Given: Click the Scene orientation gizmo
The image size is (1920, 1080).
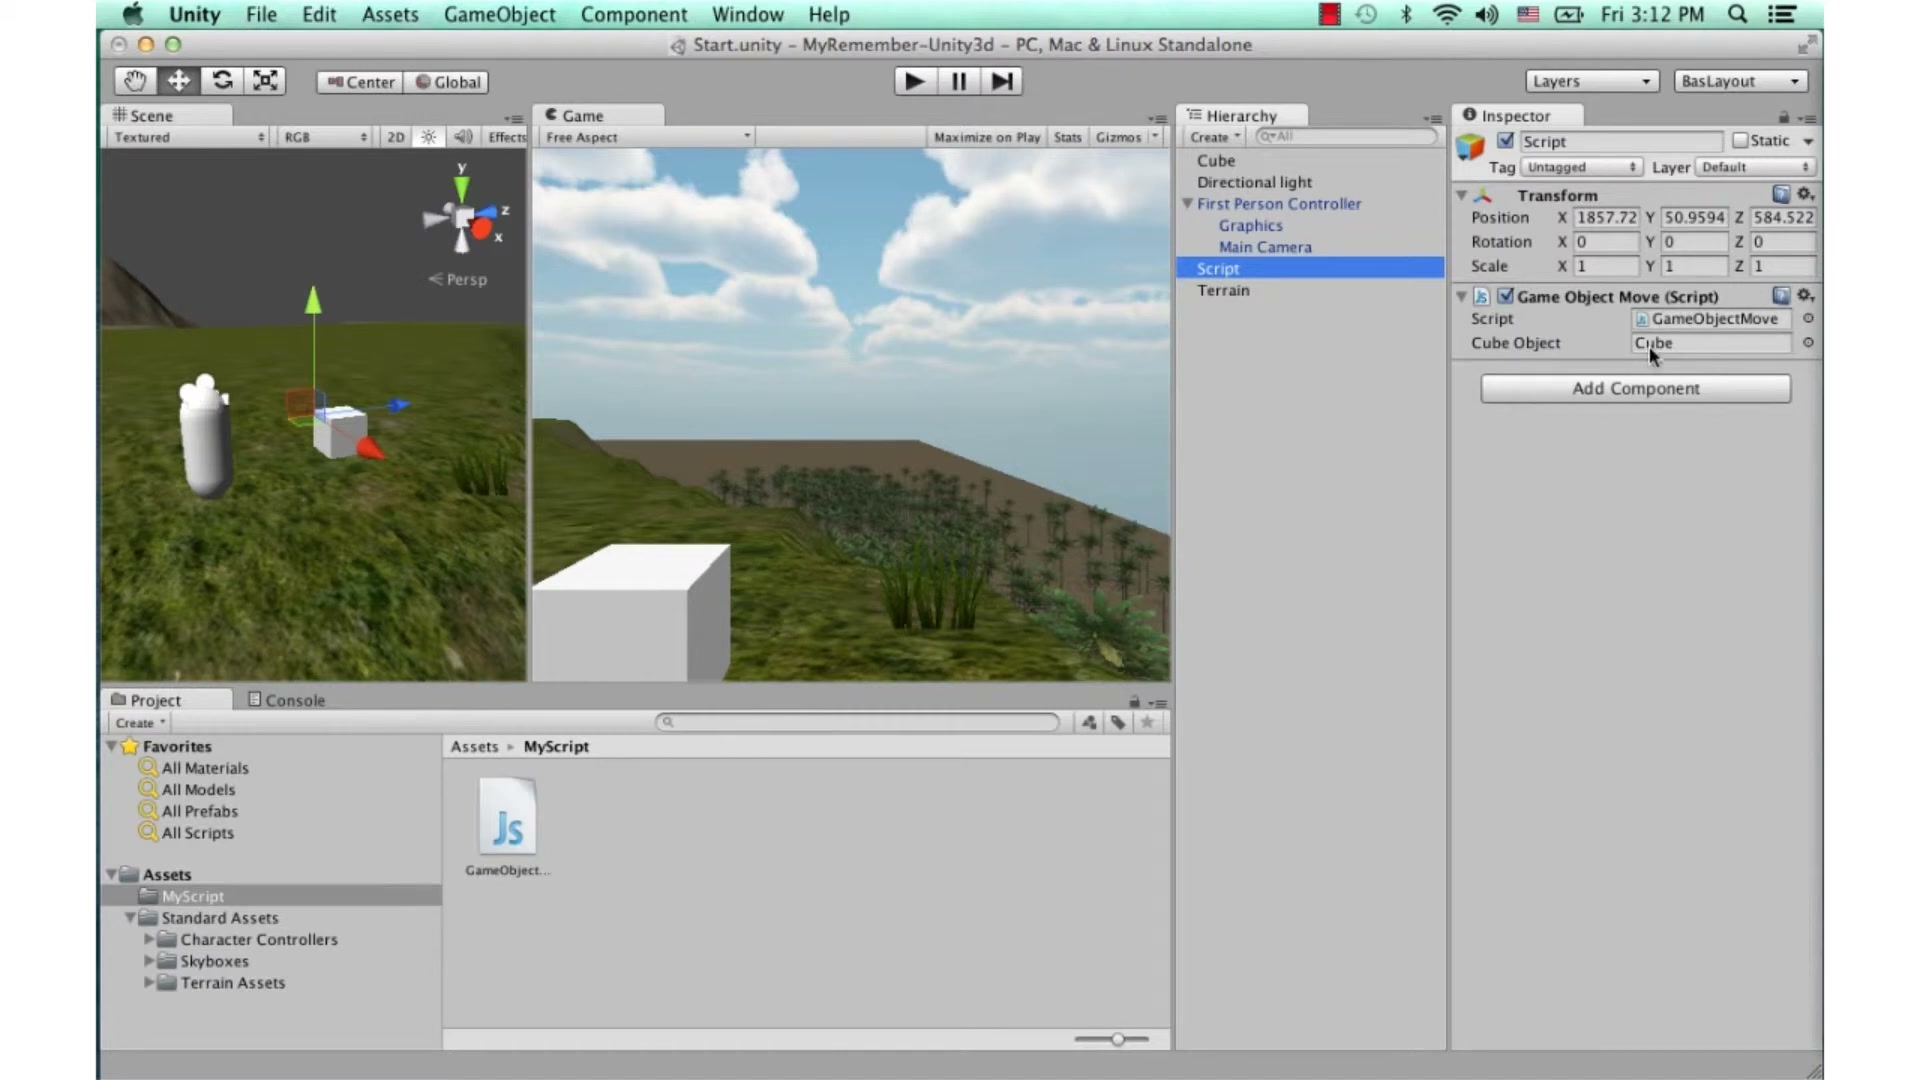Looking at the screenshot, I should 463,217.
